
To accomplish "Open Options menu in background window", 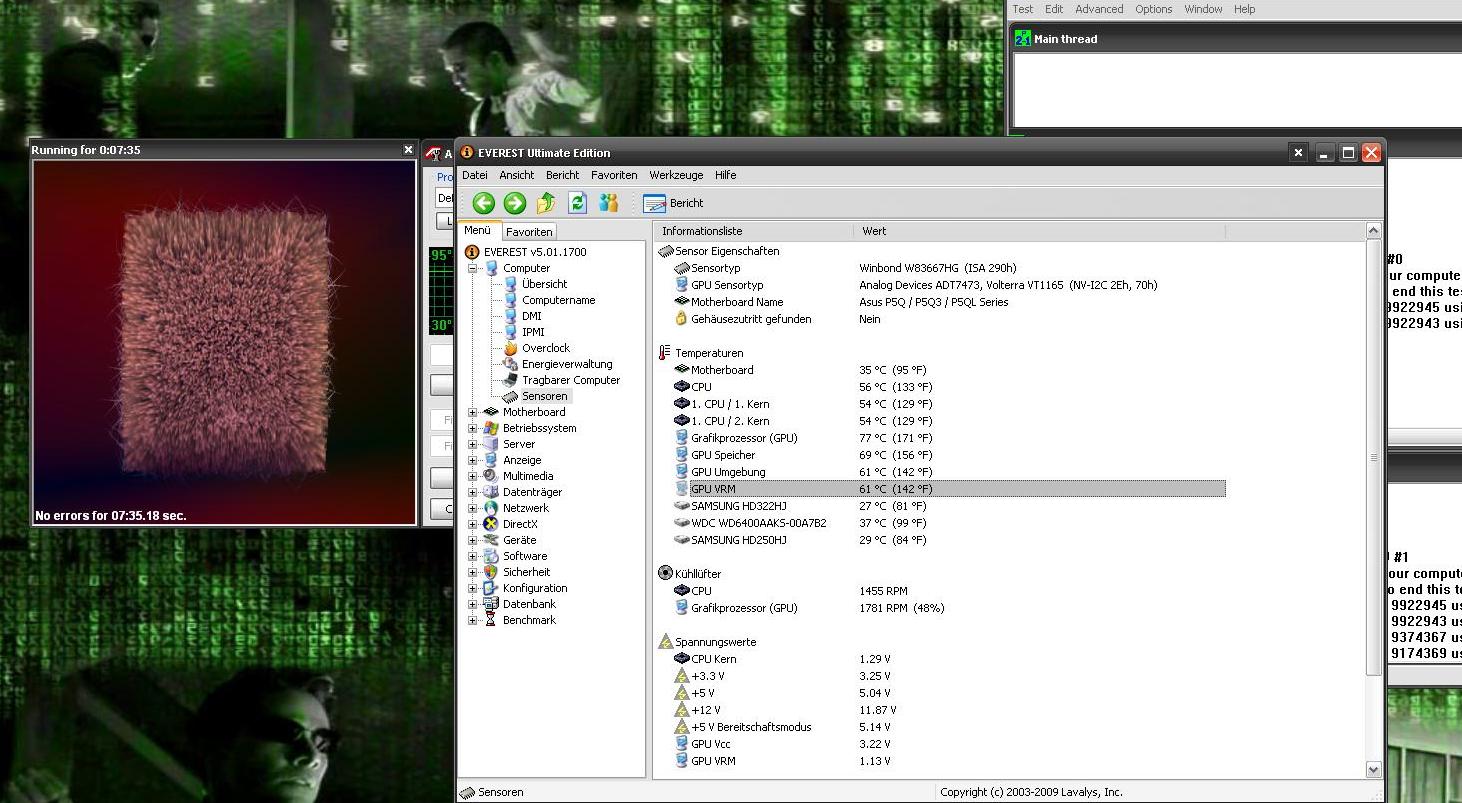I will tap(1153, 9).
